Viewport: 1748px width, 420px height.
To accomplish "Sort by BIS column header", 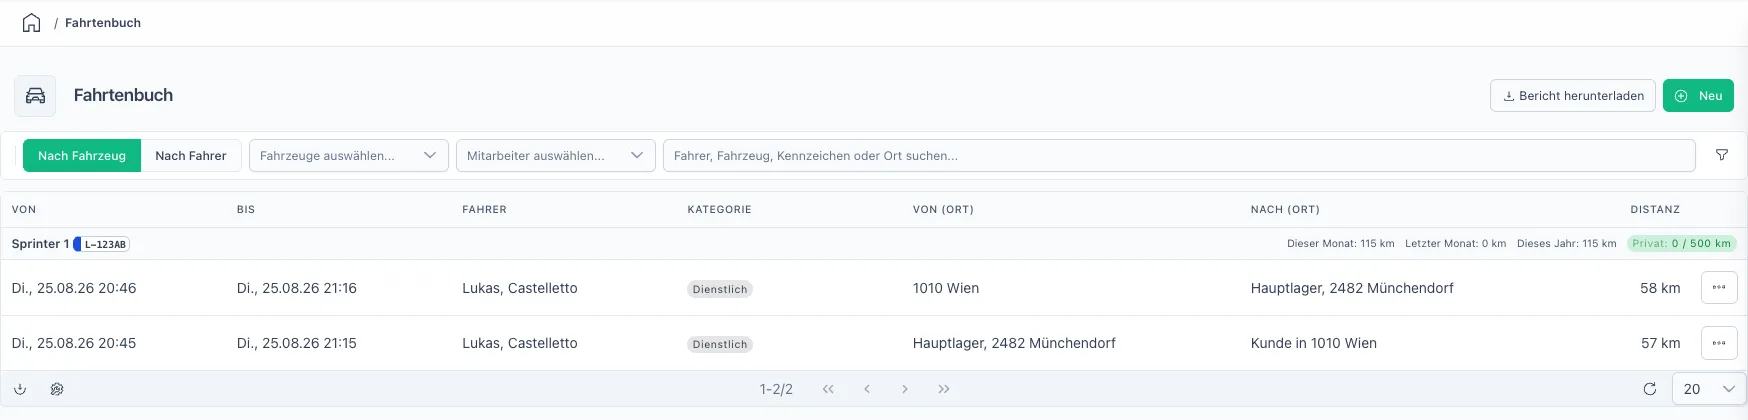I will 246,210.
